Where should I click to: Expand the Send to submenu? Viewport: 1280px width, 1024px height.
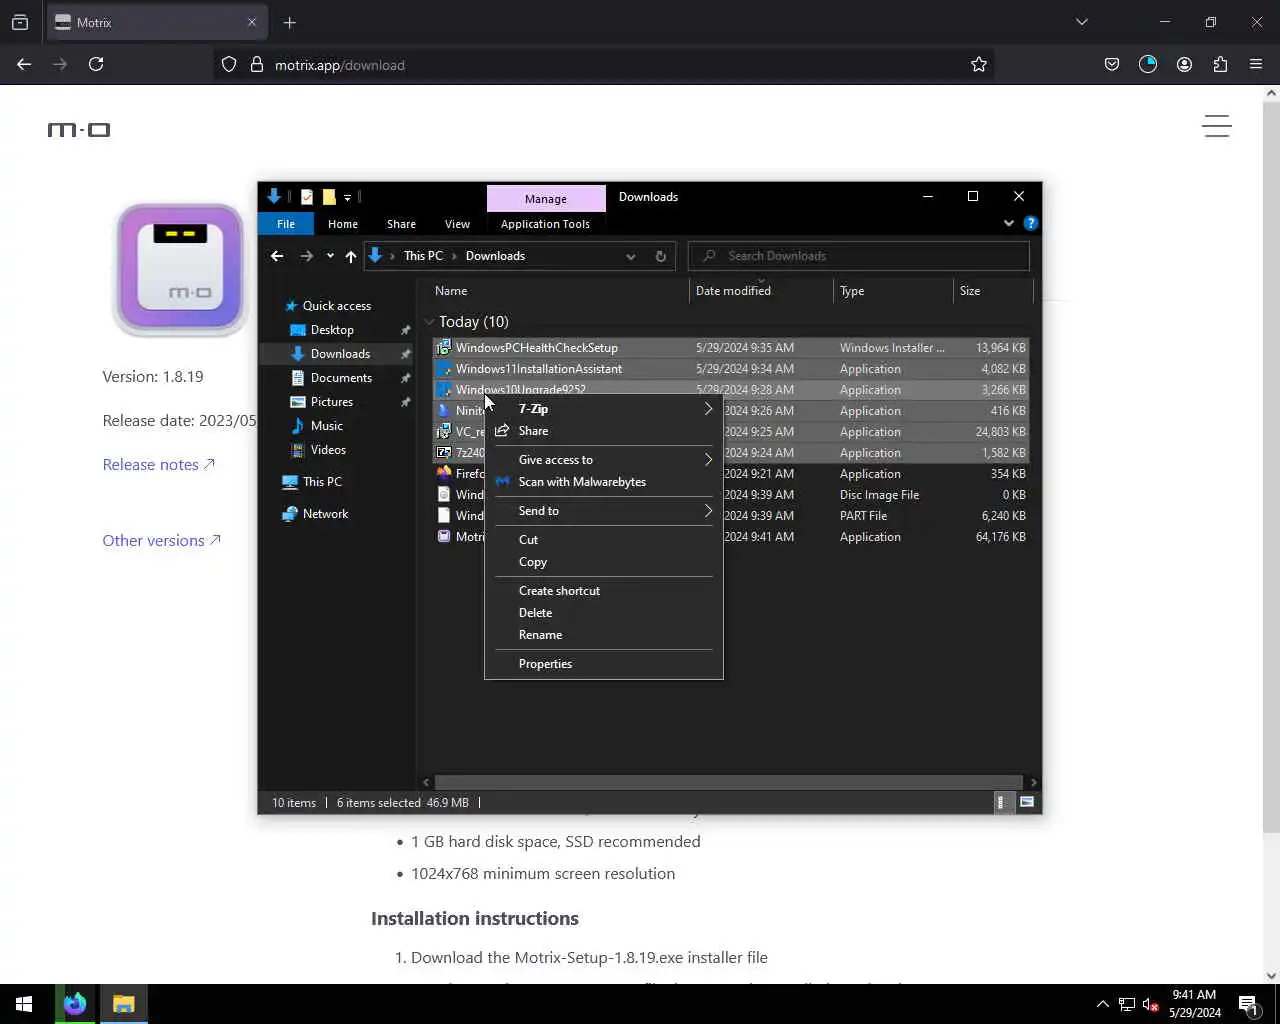coord(604,510)
